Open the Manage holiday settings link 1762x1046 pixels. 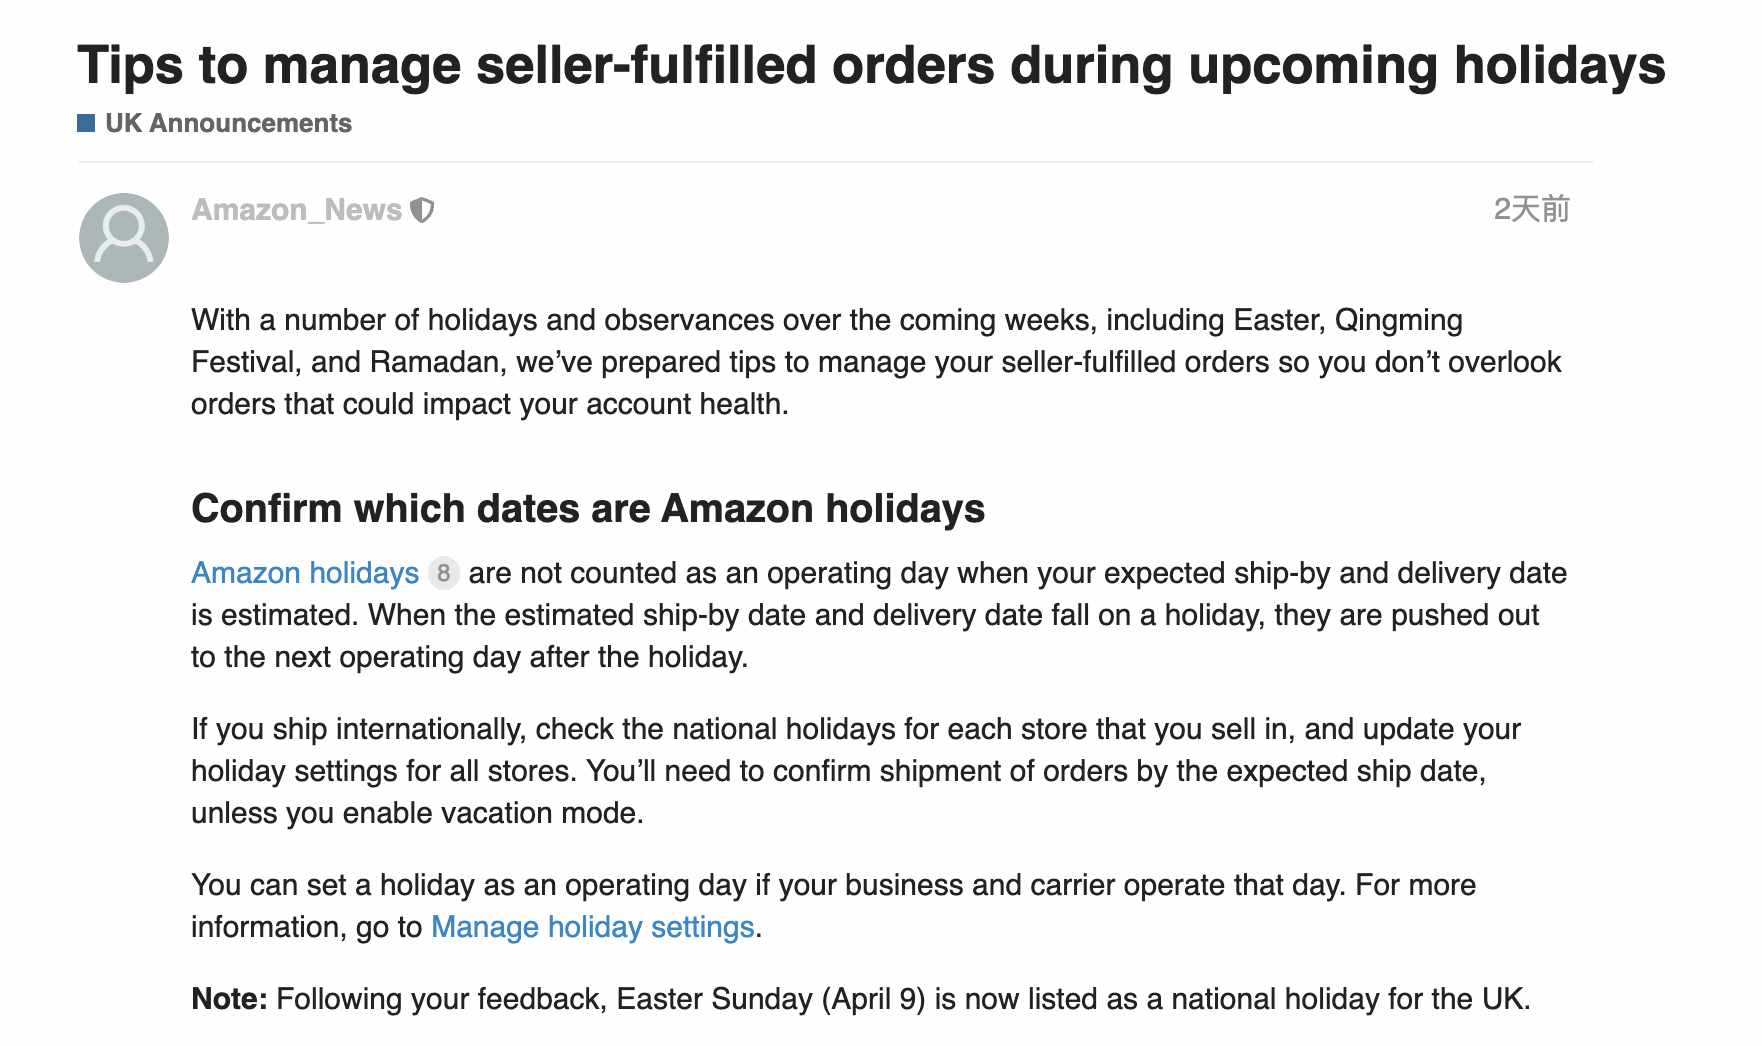592,927
